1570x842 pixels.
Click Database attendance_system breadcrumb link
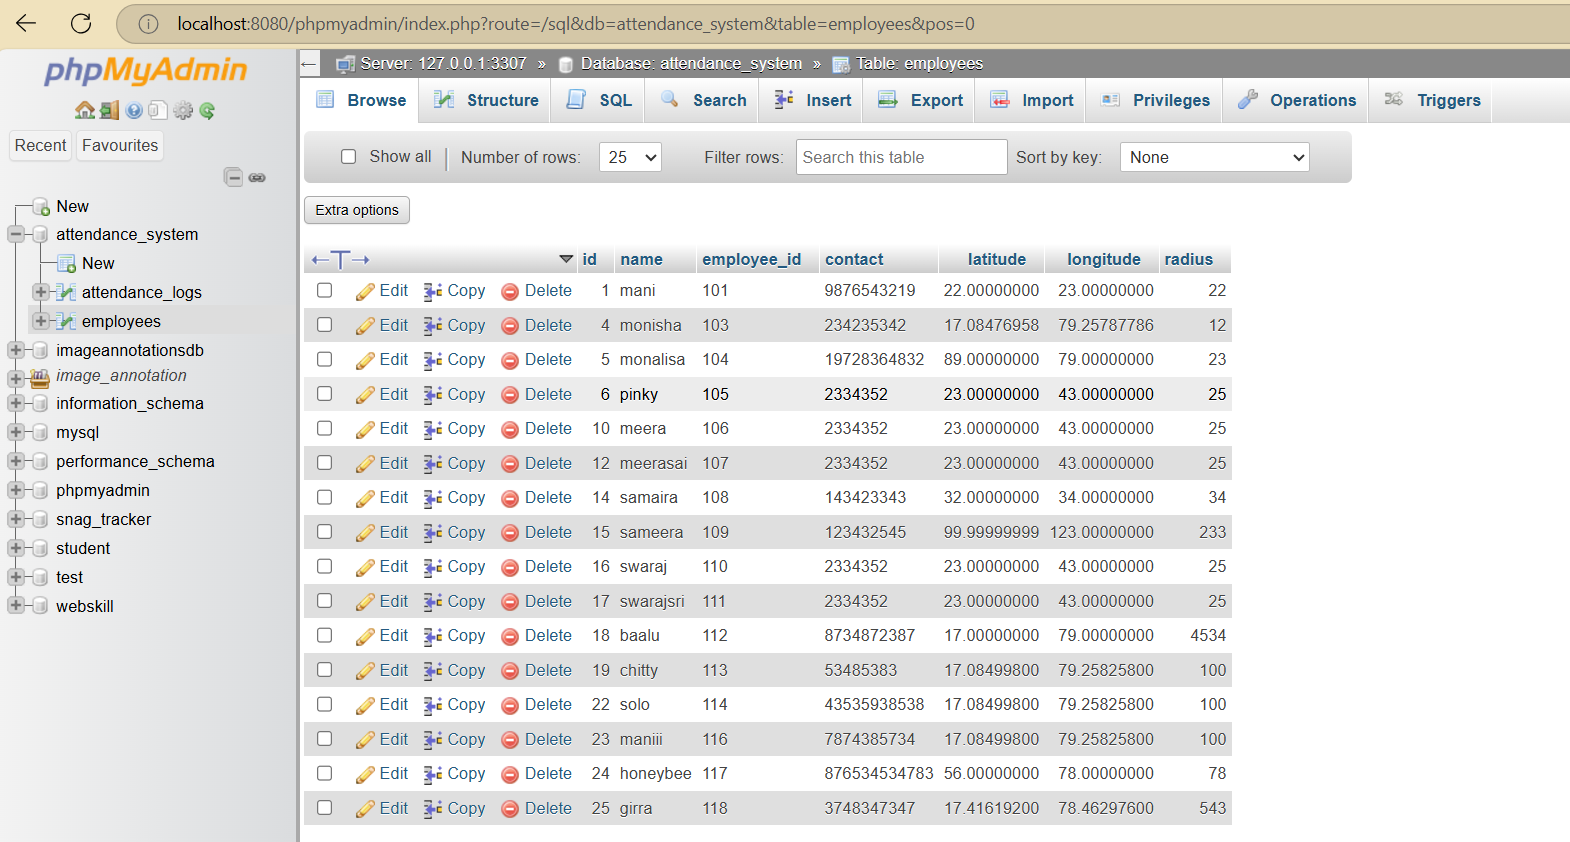(x=691, y=64)
